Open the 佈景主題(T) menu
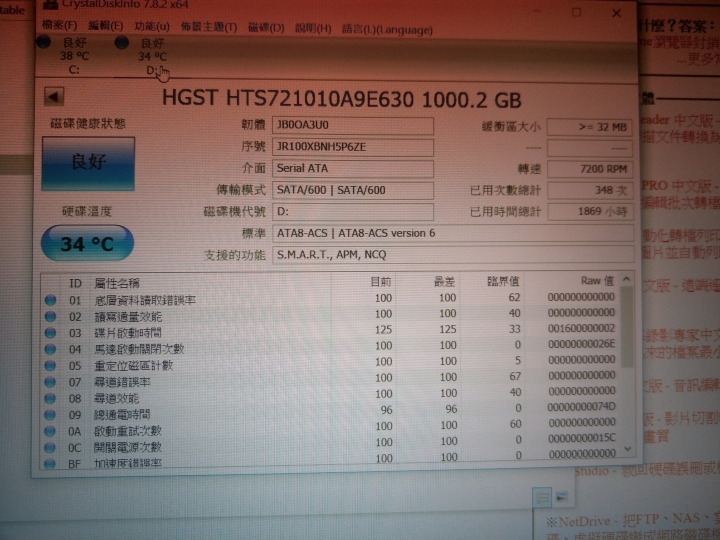This screenshot has height=540, width=720. pyautogui.click(x=209, y=28)
